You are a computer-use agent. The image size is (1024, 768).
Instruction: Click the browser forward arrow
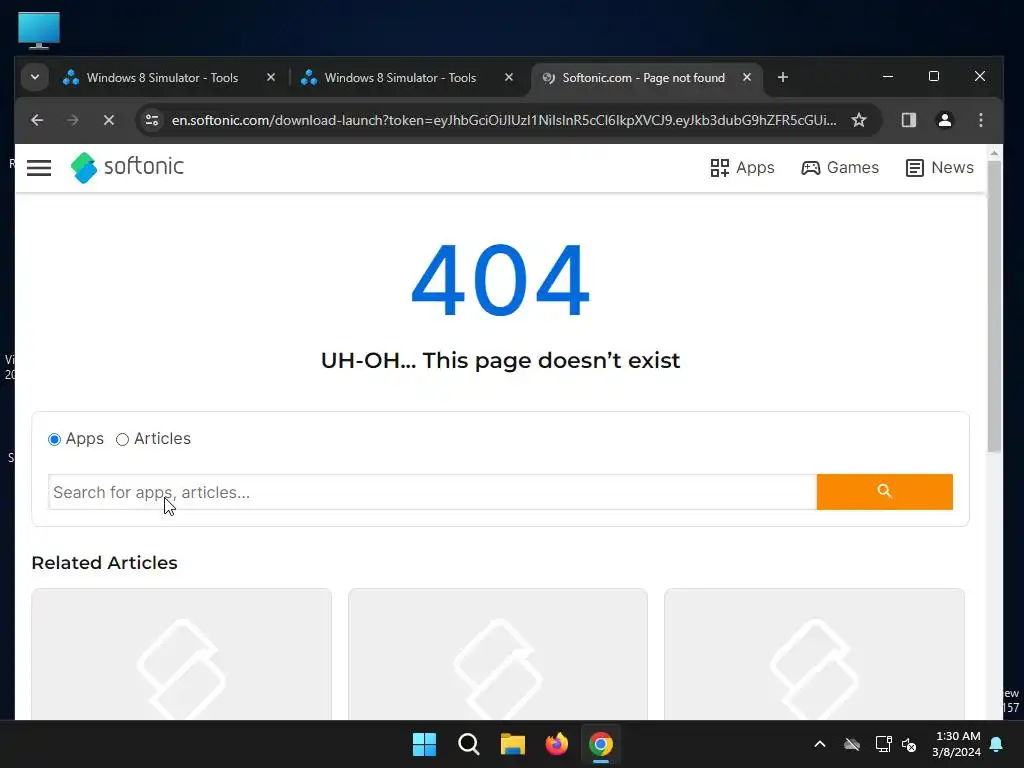pyautogui.click(x=73, y=120)
